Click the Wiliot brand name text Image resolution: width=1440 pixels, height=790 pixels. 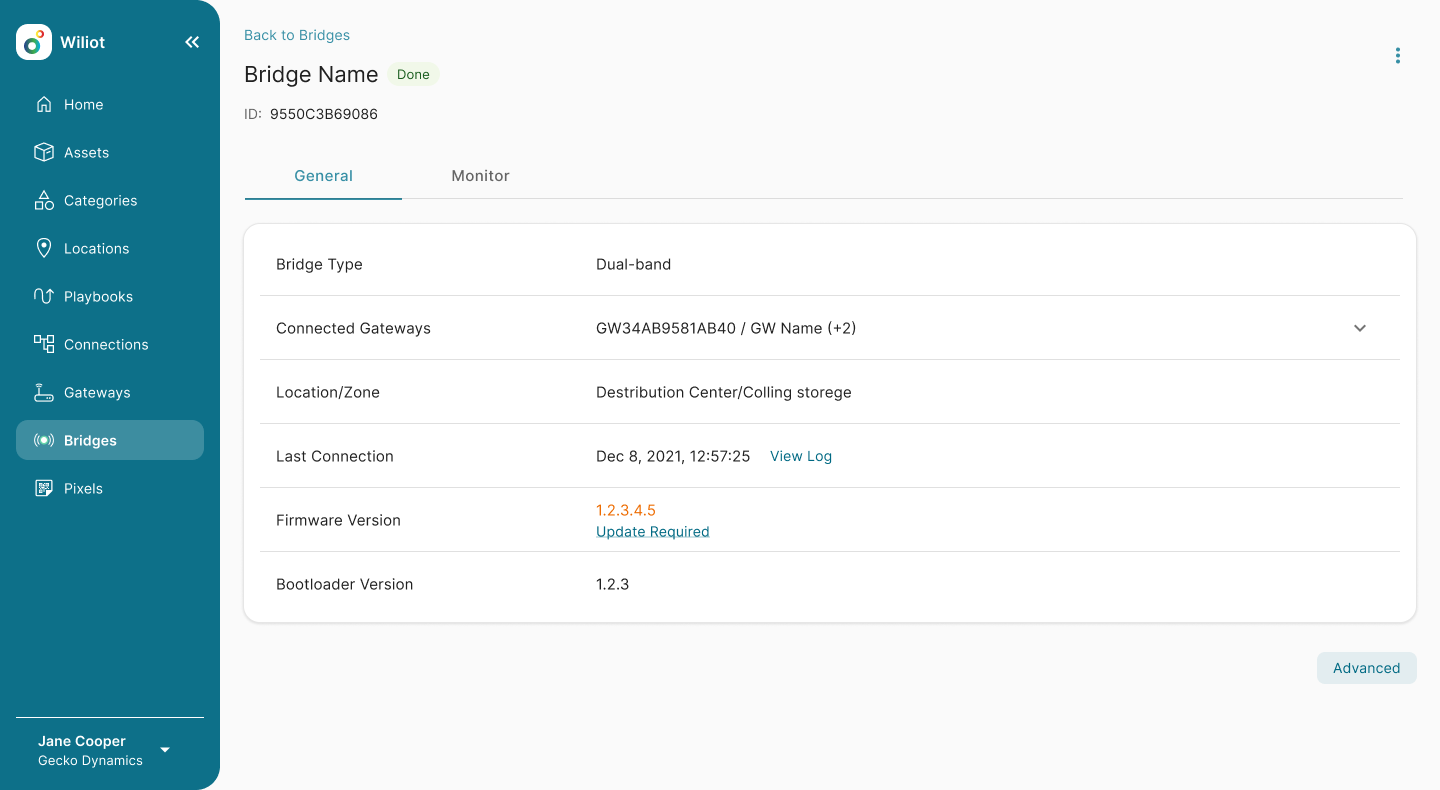[83, 42]
